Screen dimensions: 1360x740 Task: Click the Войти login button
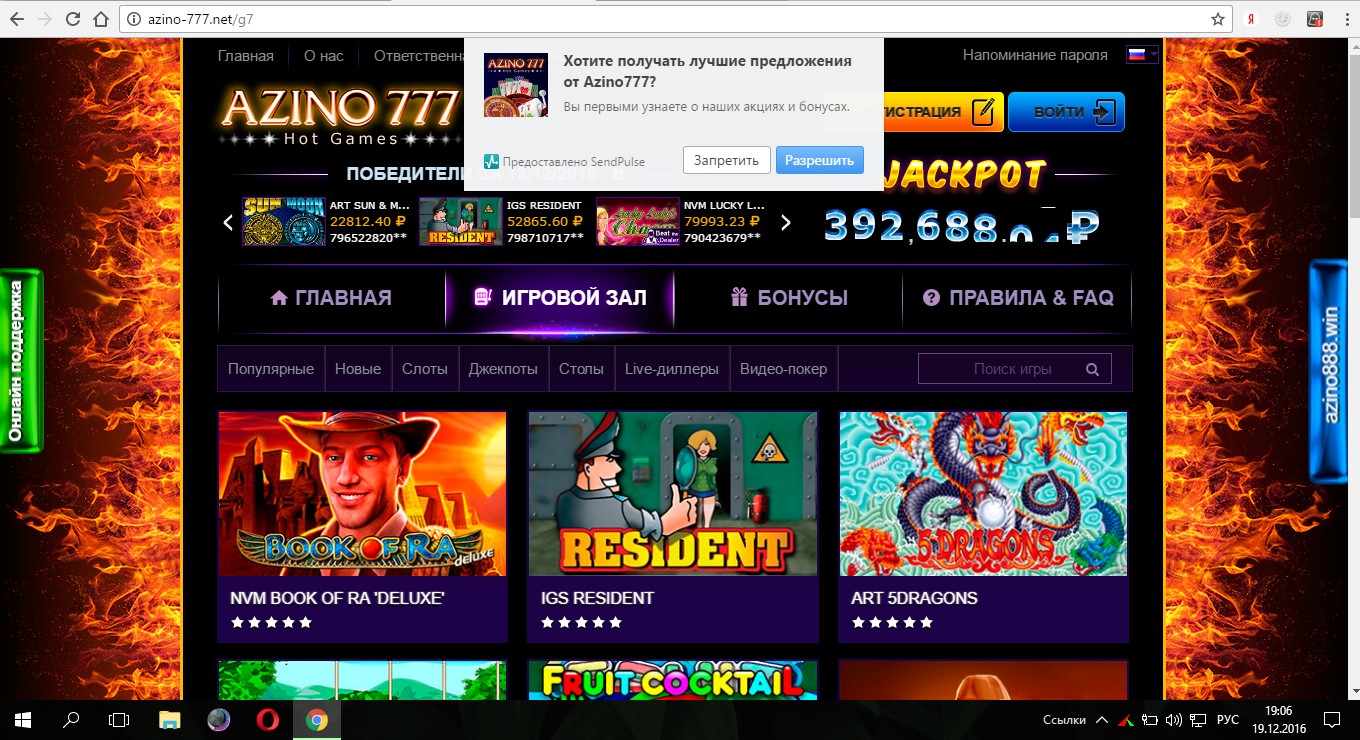1066,112
